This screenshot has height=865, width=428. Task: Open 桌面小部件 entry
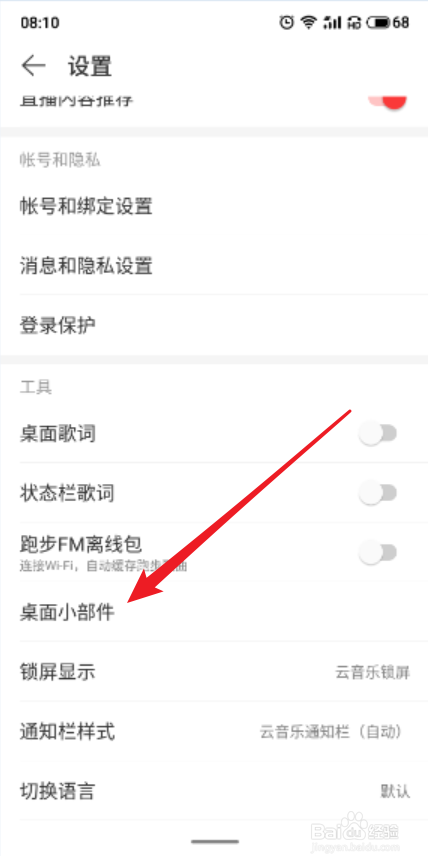tap(214, 612)
